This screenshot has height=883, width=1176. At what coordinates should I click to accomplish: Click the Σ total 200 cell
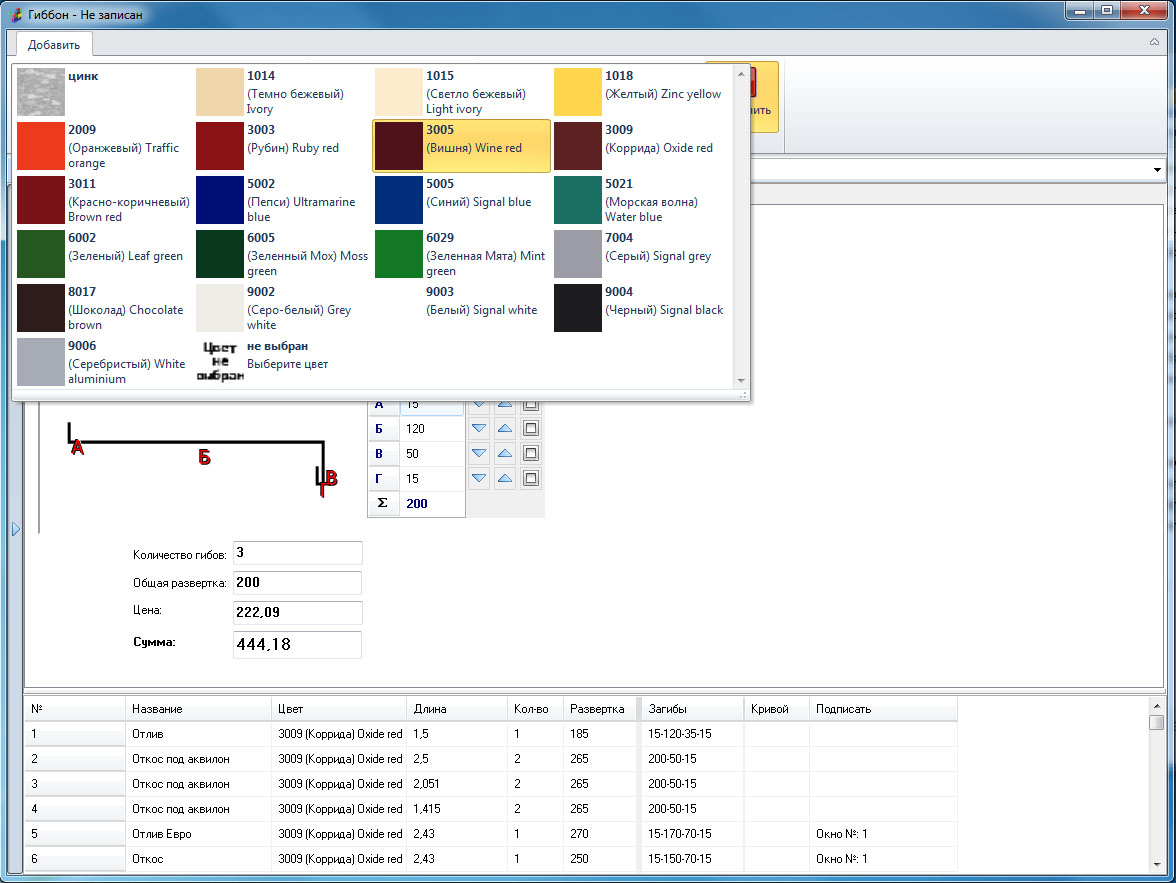pyautogui.click(x=432, y=503)
